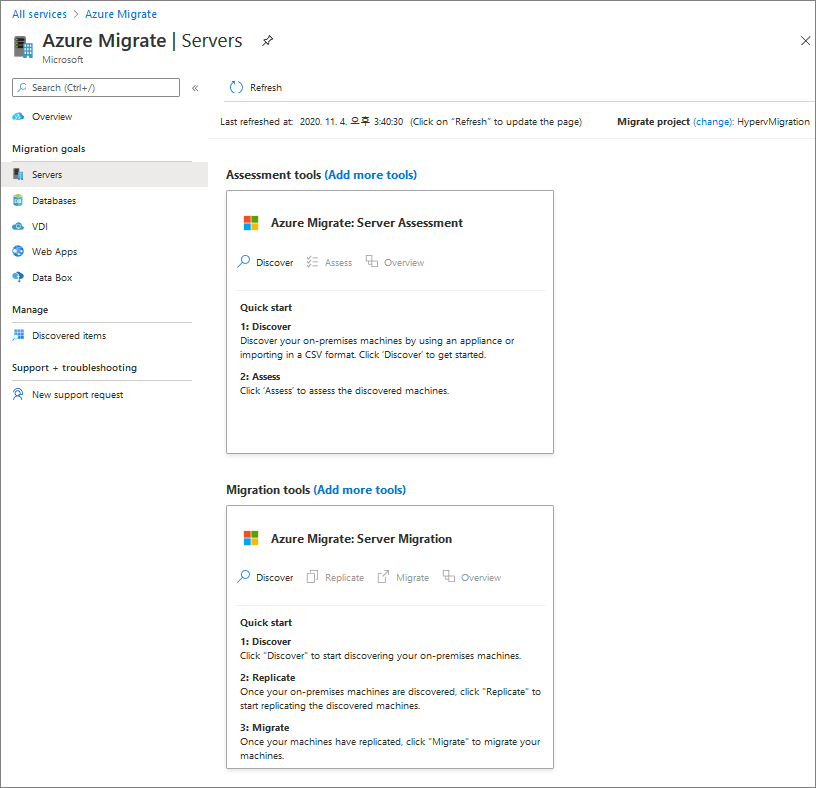816x788 pixels.
Task: Click the Migrate arrow icon
Action: [383, 577]
